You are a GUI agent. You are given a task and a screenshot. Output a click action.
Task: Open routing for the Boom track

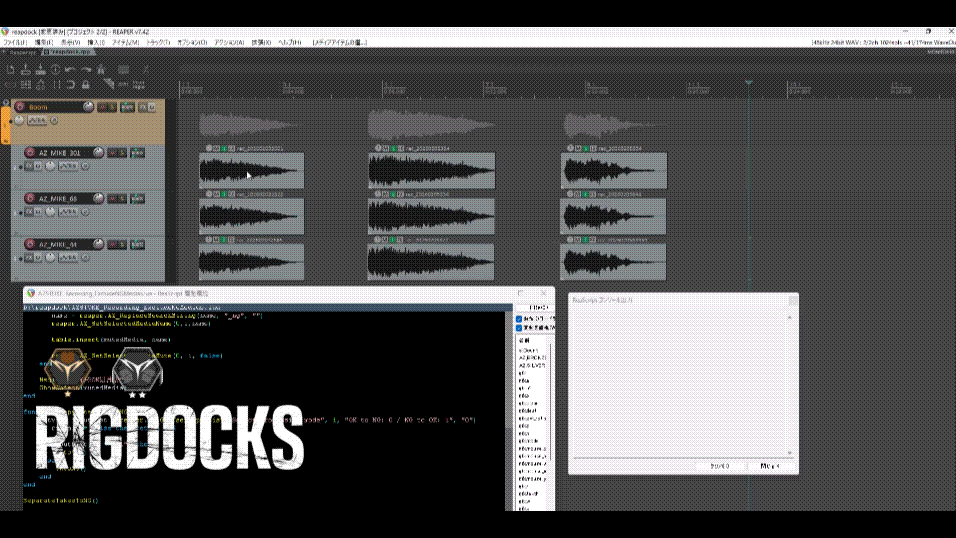click(x=127, y=107)
